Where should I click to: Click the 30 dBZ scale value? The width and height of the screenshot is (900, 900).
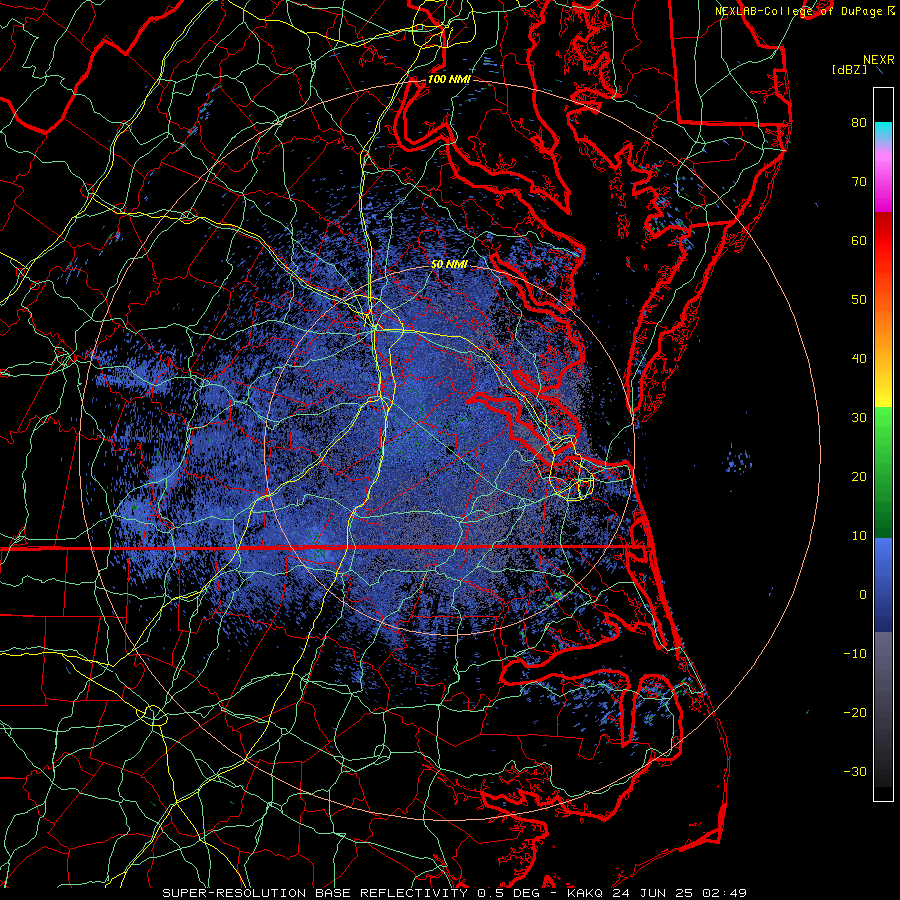(859, 418)
